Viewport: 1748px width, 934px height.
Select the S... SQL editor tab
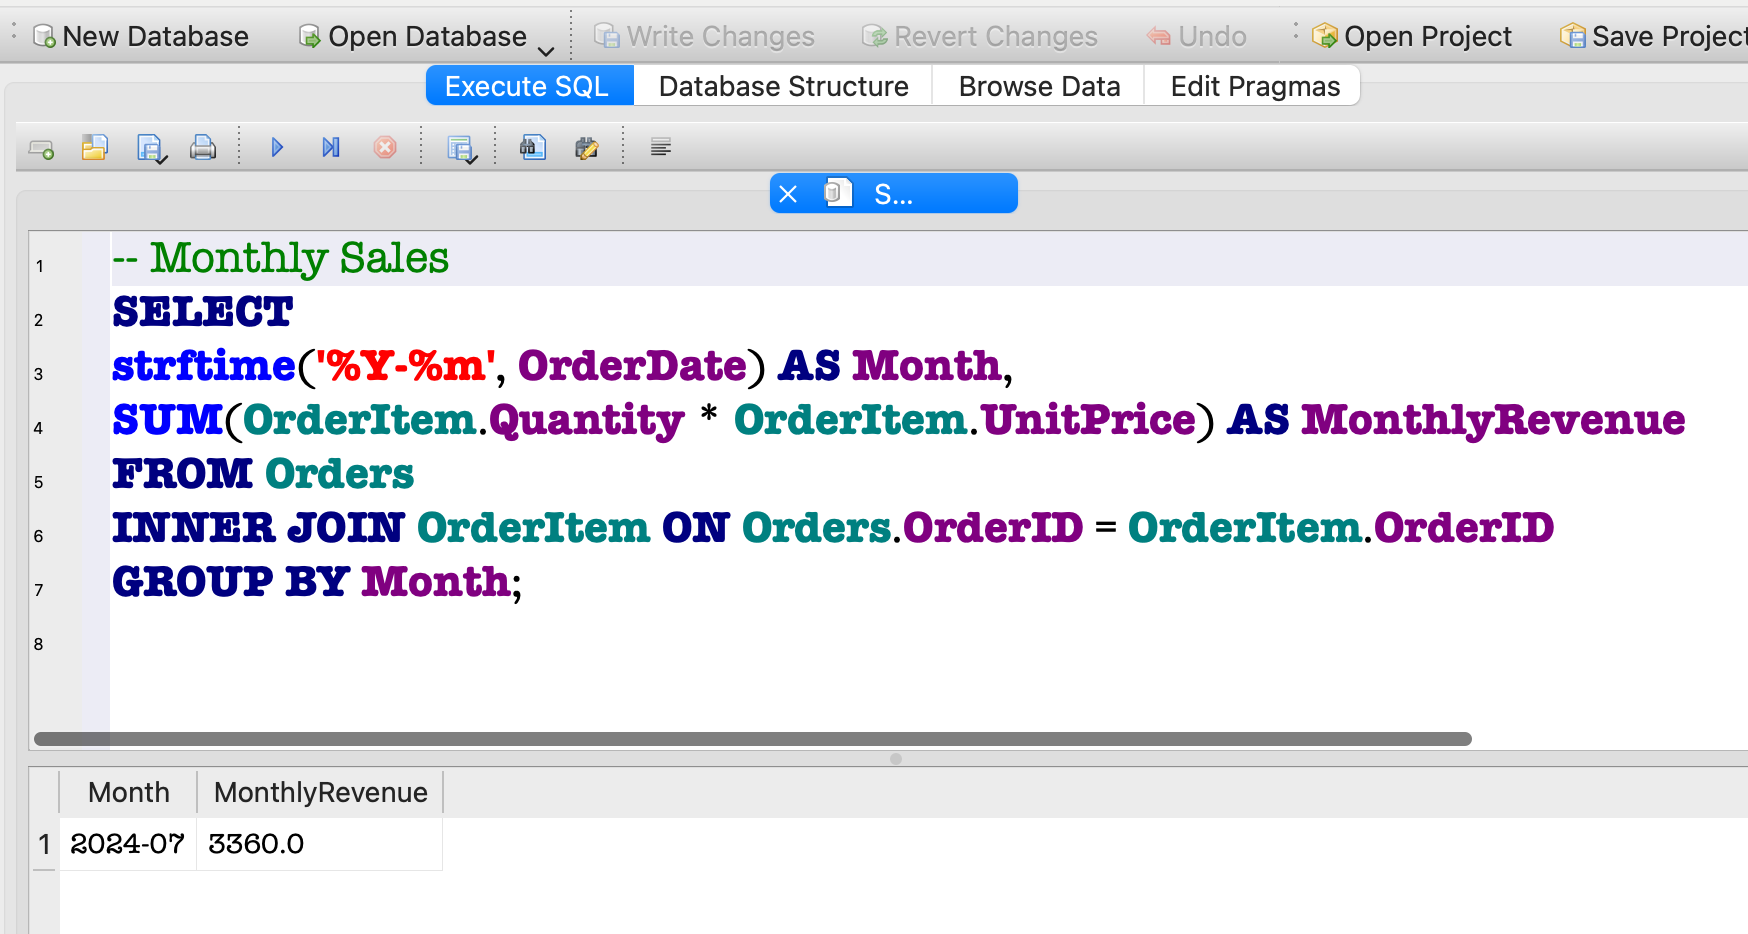point(893,193)
